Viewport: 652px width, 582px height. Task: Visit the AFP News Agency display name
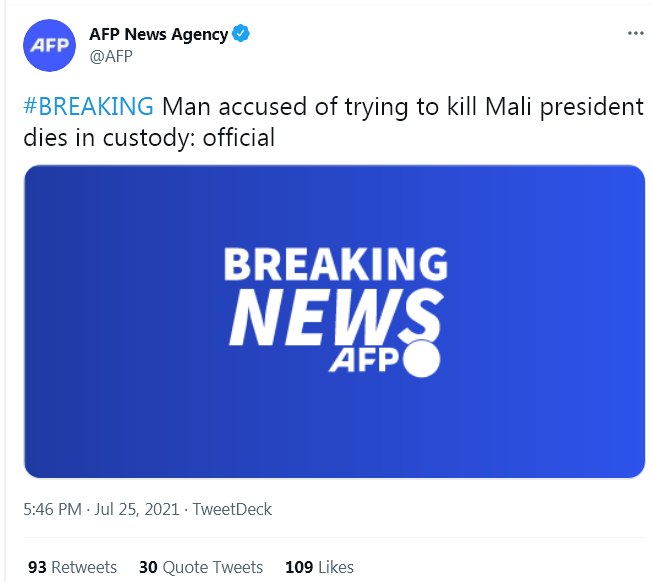(158, 34)
